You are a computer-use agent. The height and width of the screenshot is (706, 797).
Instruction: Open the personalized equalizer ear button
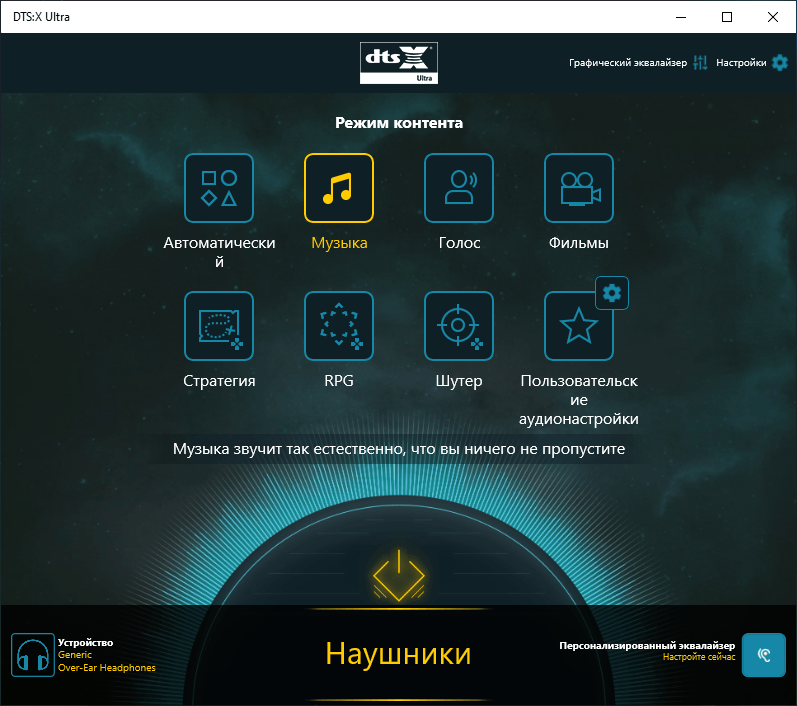(763, 655)
